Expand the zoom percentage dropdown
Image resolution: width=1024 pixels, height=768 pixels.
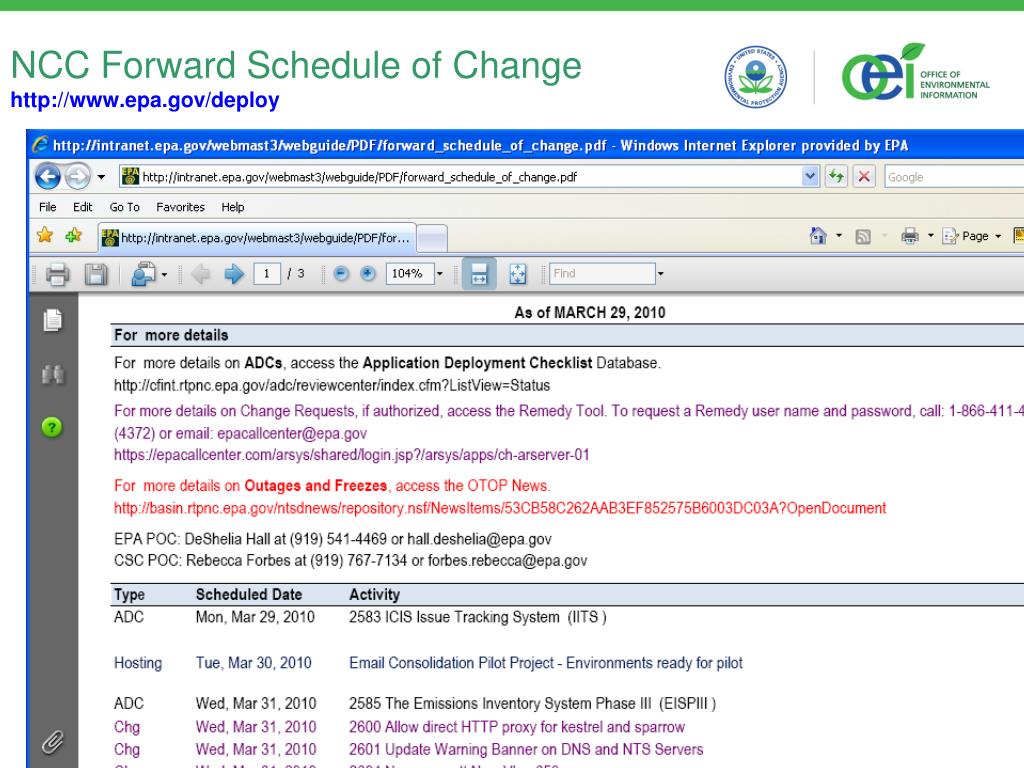tap(440, 274)
